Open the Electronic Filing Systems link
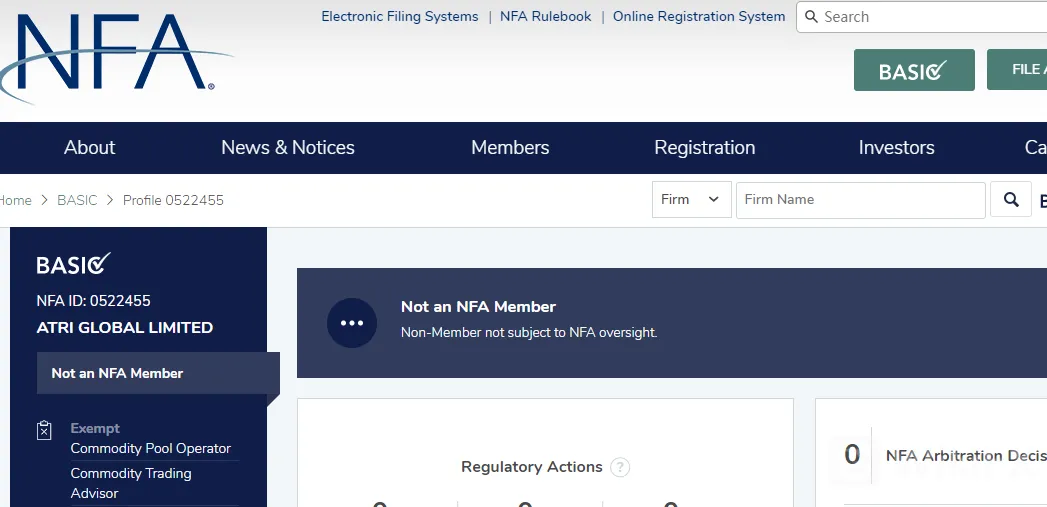The image size is (1047, 507). click(x=400, y=17)
